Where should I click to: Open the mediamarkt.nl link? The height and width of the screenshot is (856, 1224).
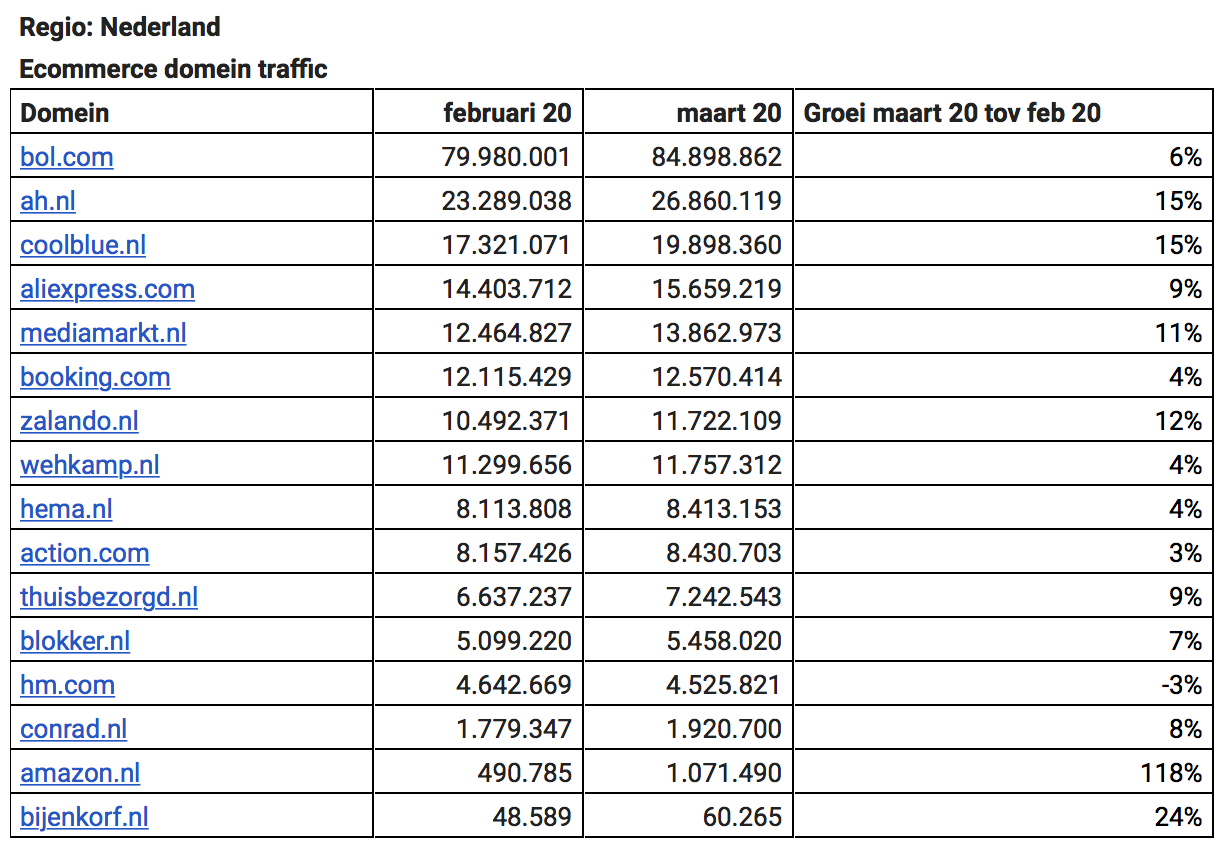tap(103, 333)
